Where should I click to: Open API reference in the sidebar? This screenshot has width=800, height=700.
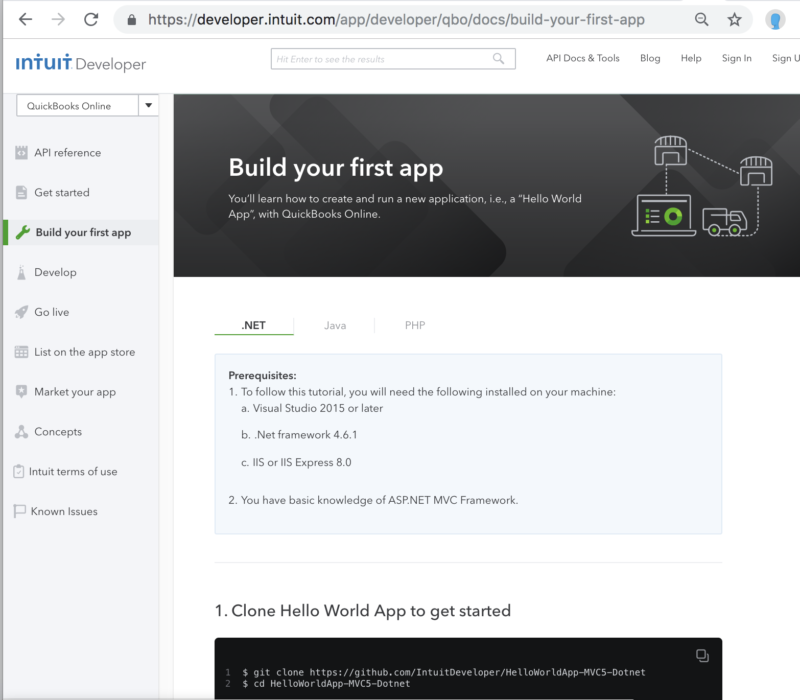(x=67, y=153)
